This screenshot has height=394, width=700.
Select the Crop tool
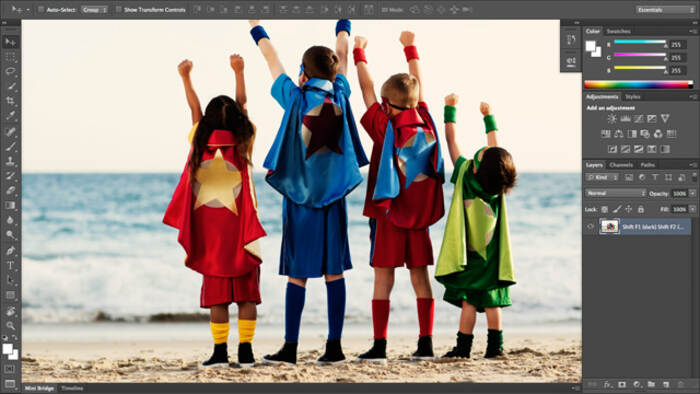(x=10, y=101)
